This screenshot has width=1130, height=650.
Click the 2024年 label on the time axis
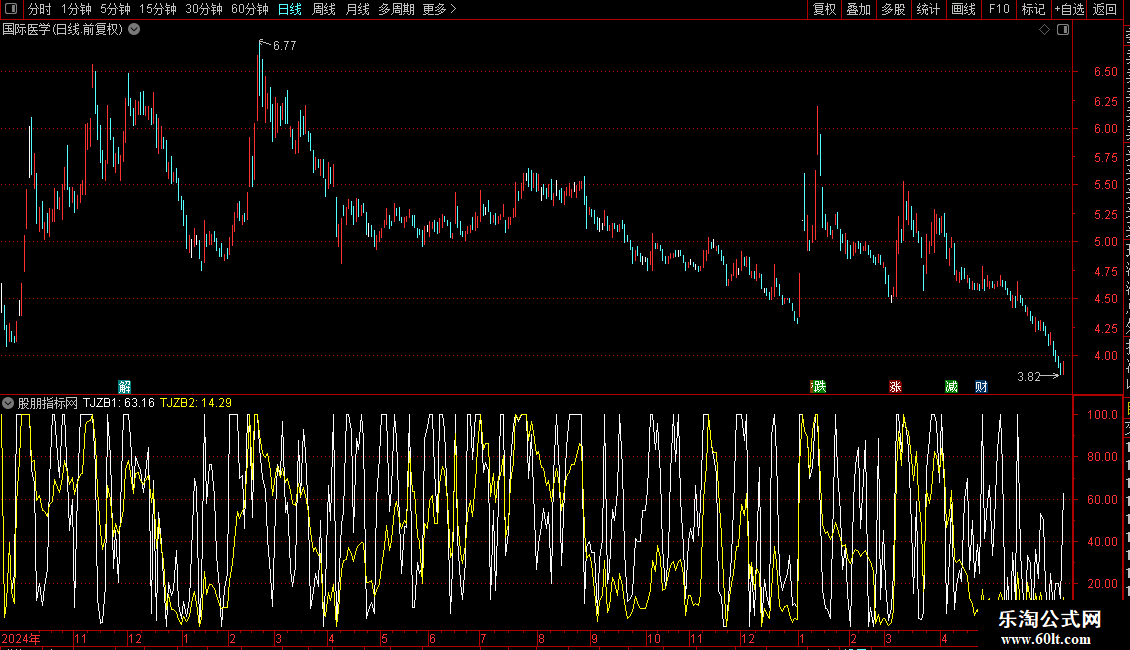coord(21,638)
